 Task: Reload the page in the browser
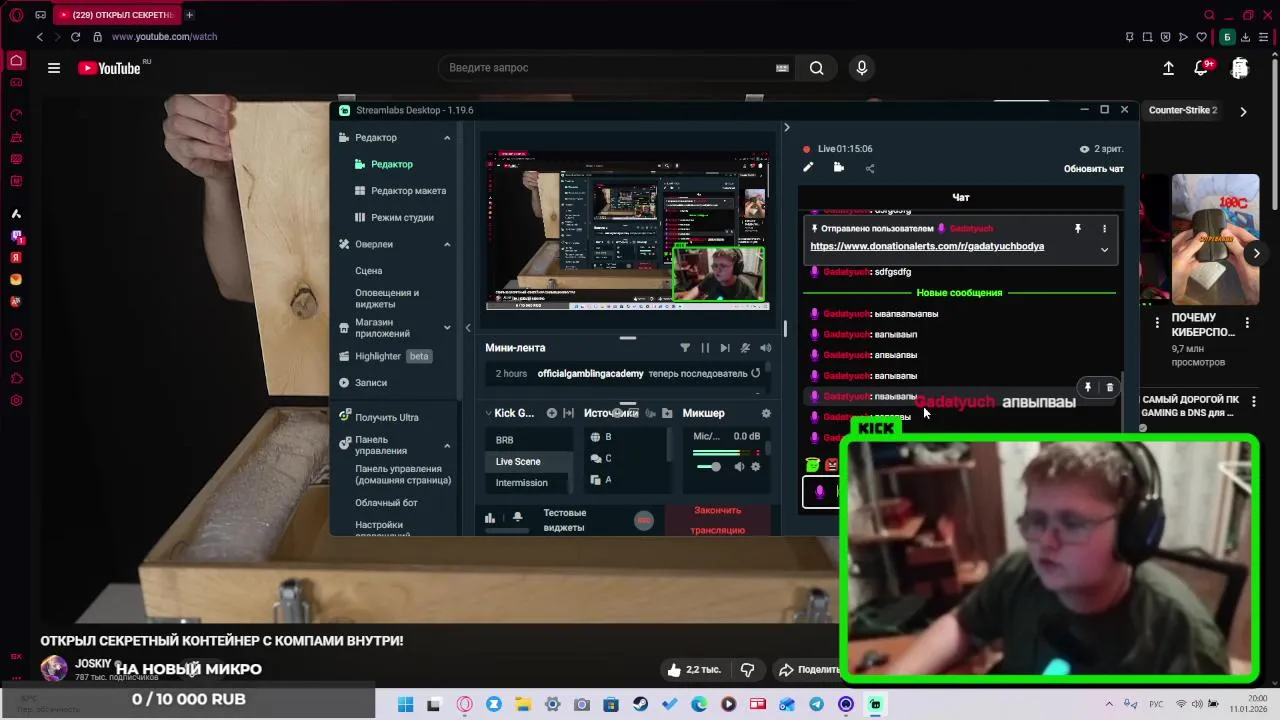pyautogui.click(x=75, y=37)
